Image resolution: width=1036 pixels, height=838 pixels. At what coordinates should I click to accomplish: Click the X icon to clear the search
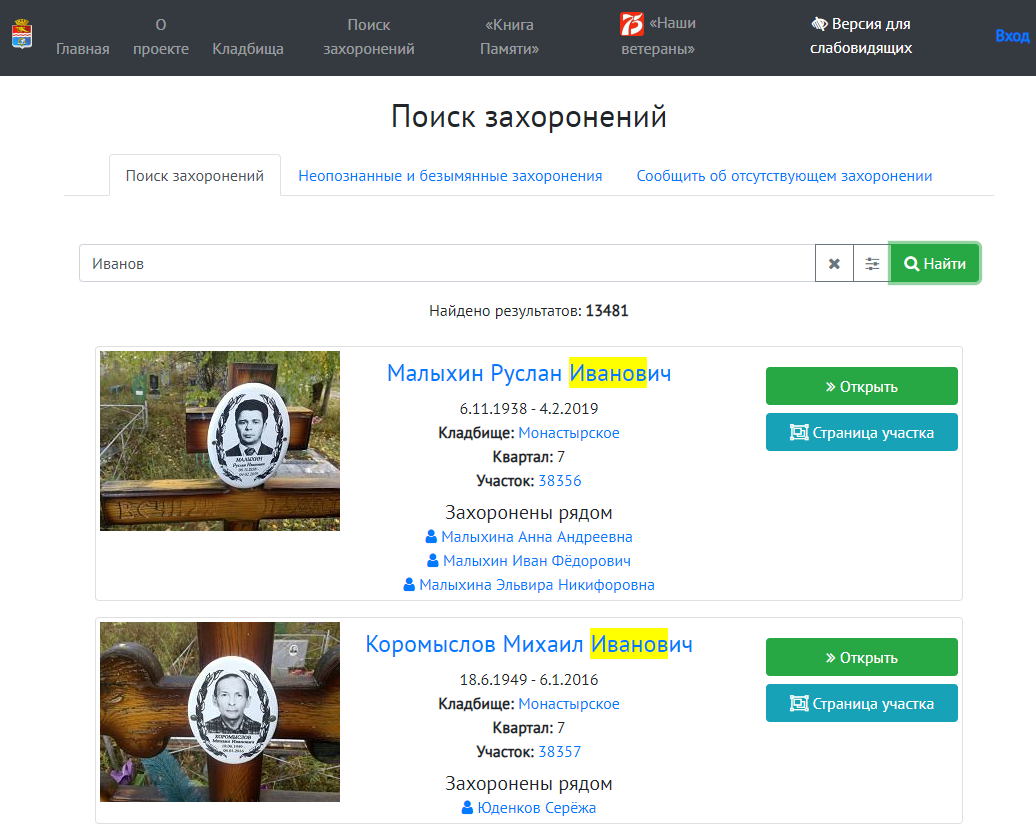tap(834, 263)
